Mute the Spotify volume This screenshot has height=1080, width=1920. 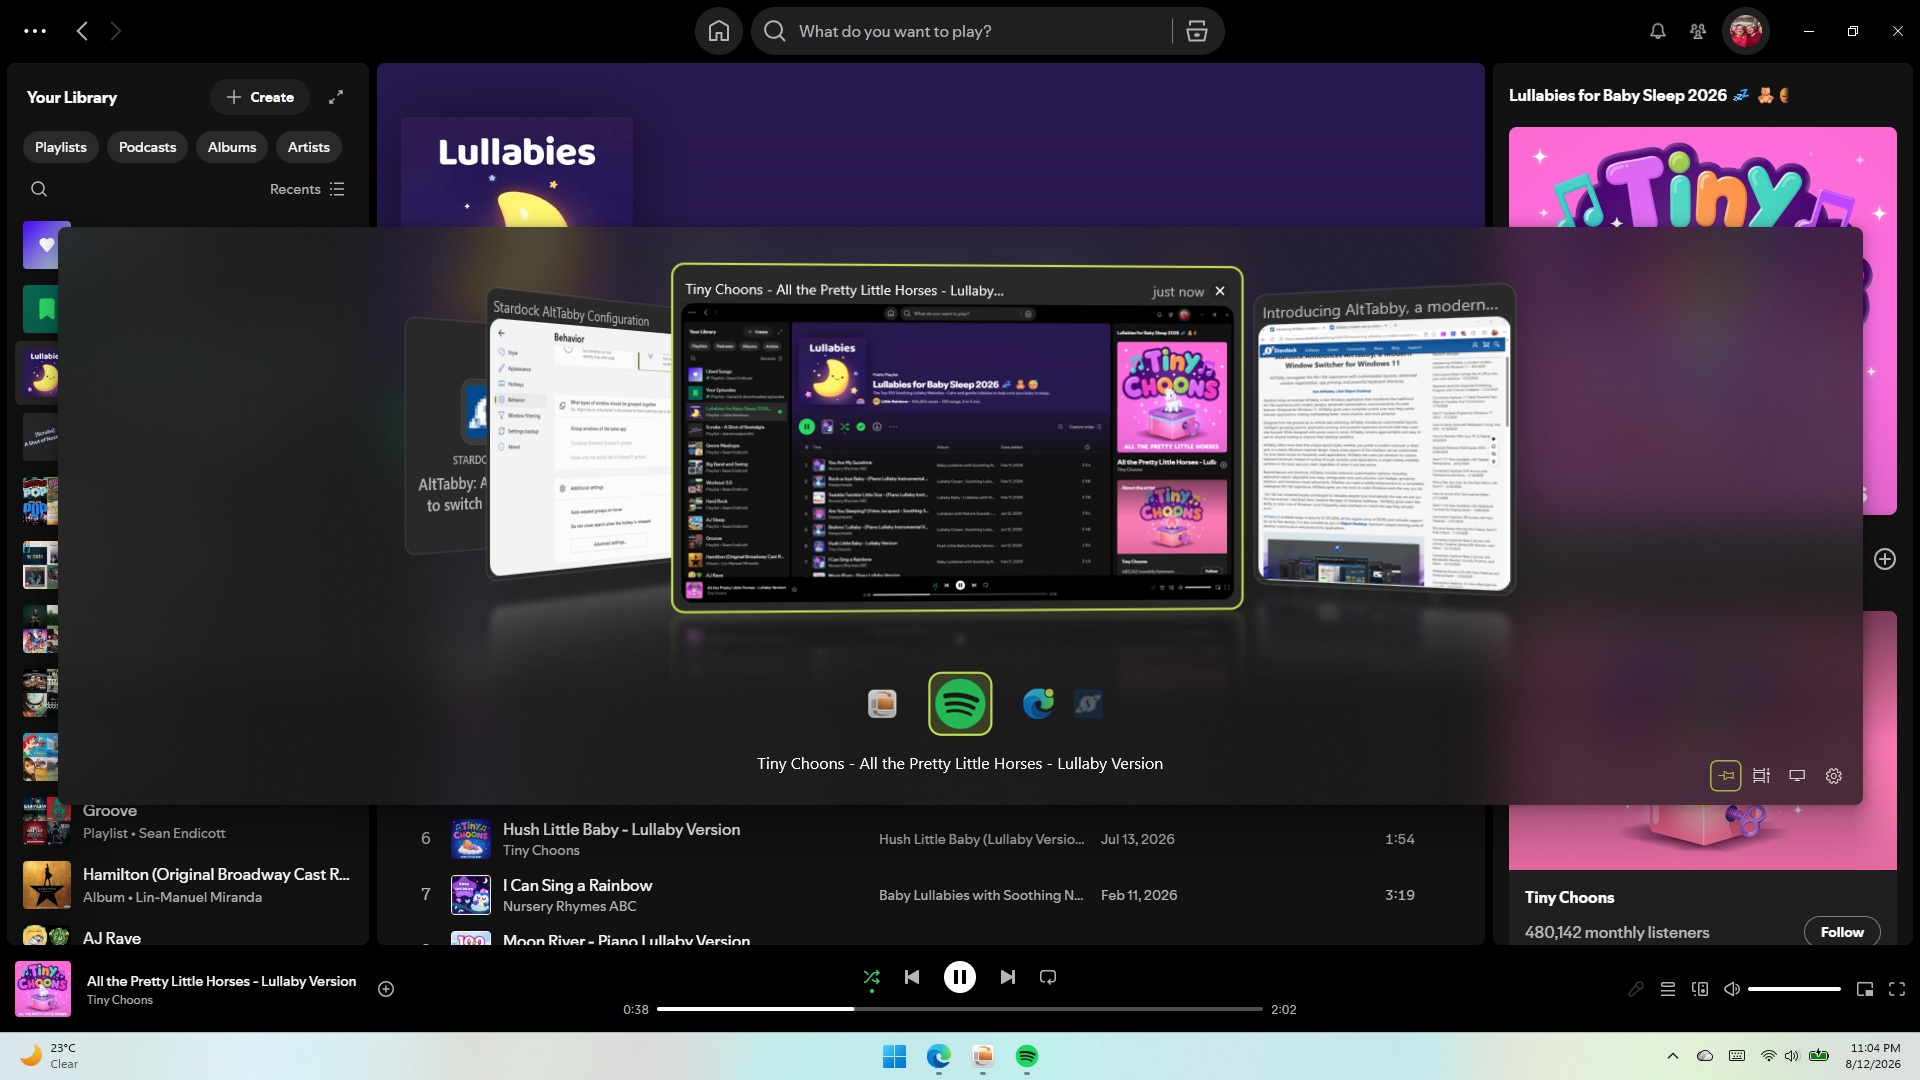(1732, 989)
